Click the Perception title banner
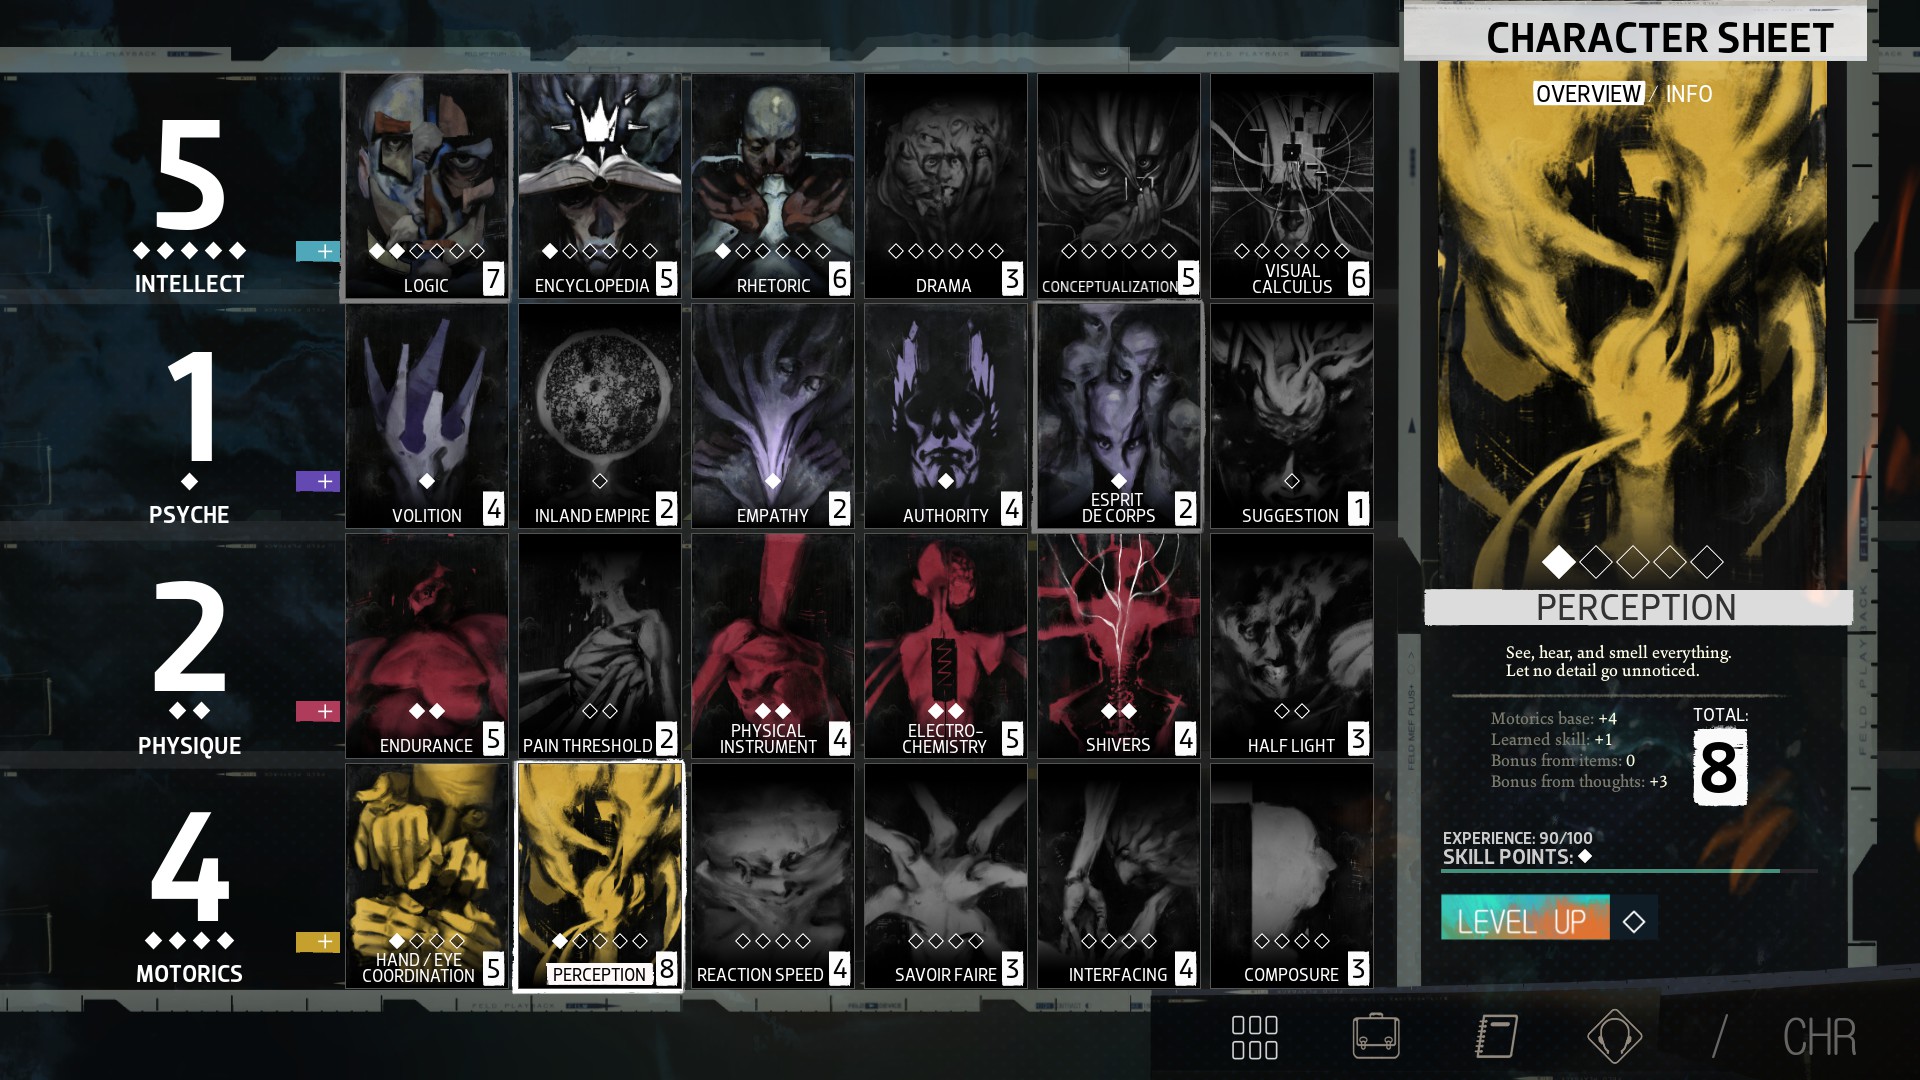This screenshot has width=1920, height=1080. [x=1637, y=607]
